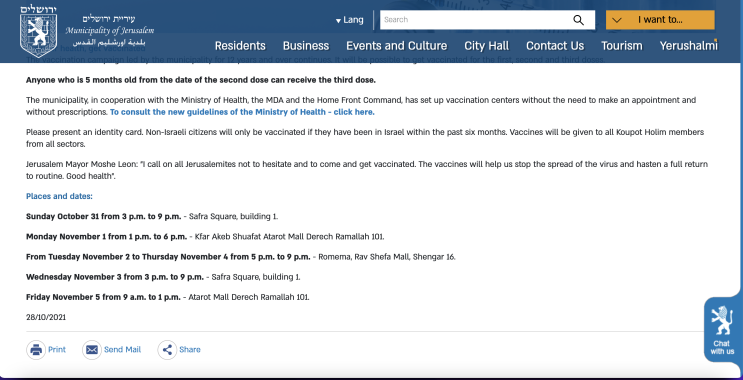Click the 'From Tuesday November 2' schedule line
The width and height of the screenshot is (743, 380).
click(241, 257)
